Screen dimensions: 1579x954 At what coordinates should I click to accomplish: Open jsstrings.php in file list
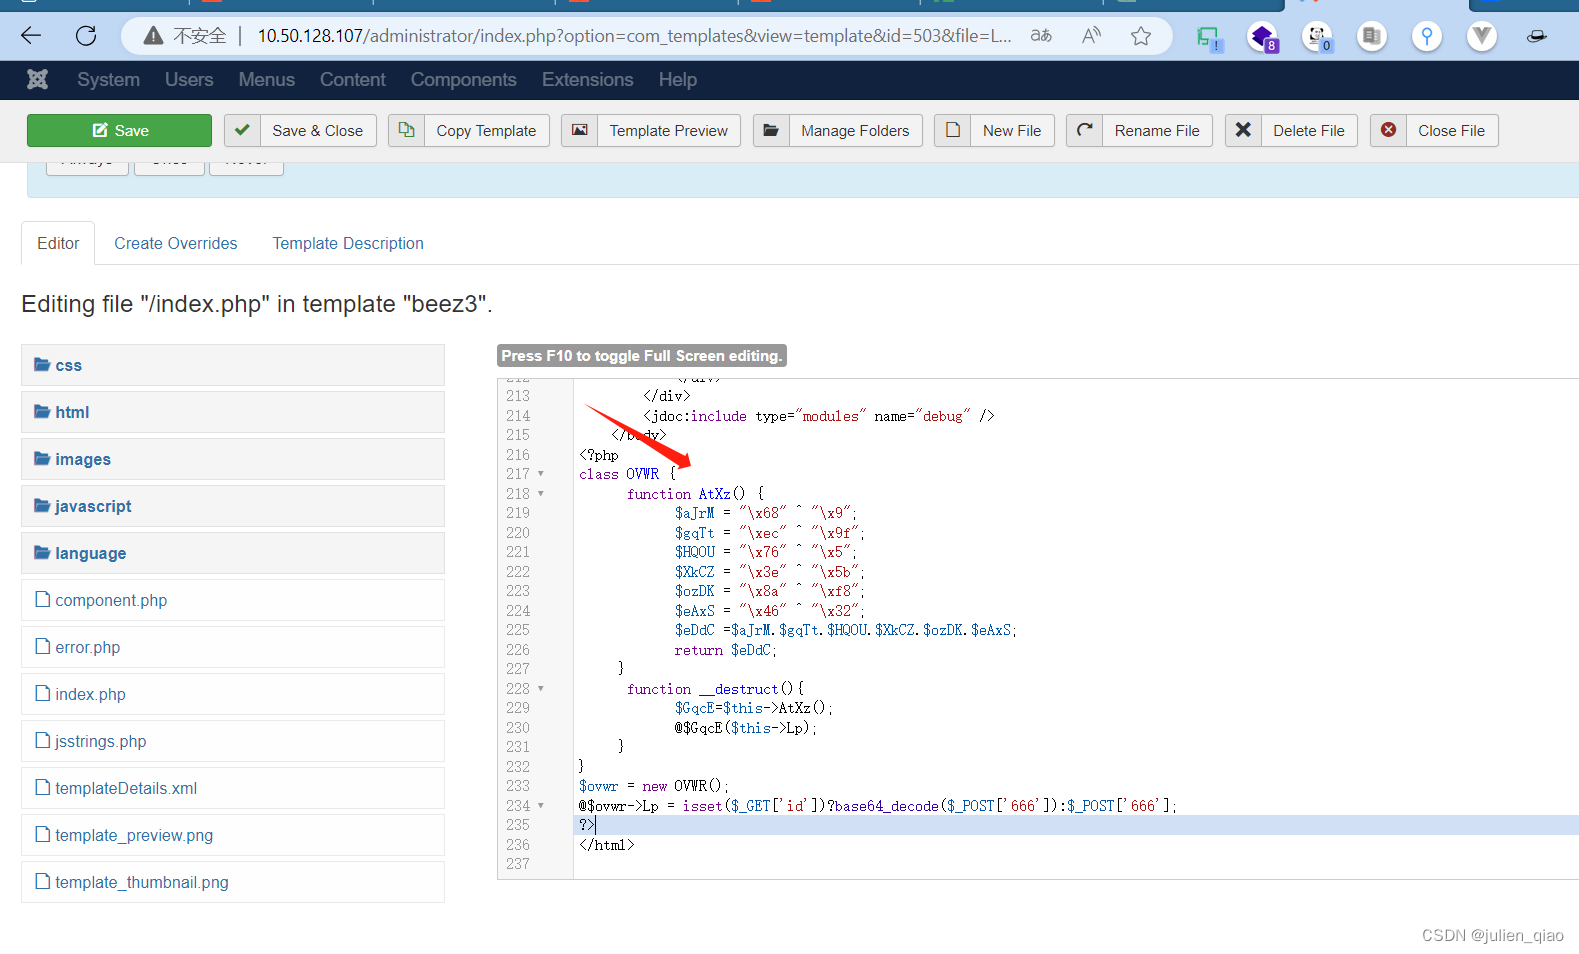[233, 741]
